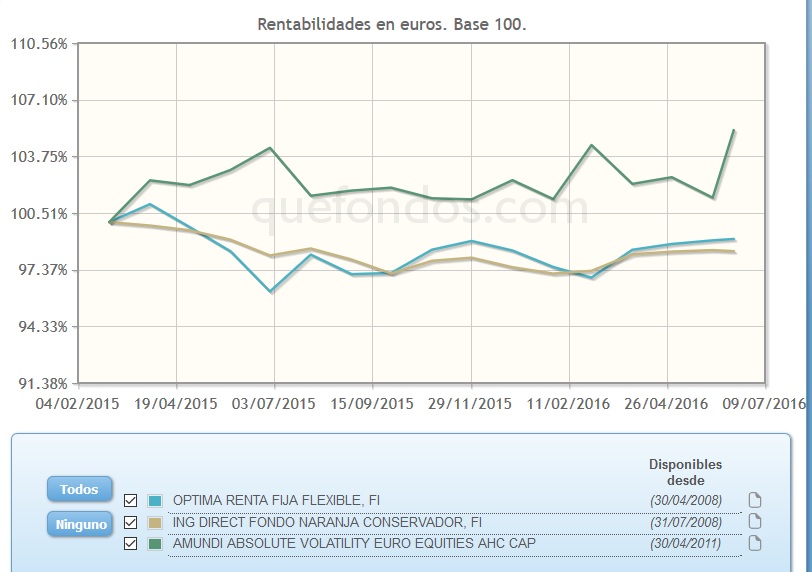
Task: Open document icon for OPTIMA RENTA FIJA FLEXIBLE
Action: coord(755,500)
